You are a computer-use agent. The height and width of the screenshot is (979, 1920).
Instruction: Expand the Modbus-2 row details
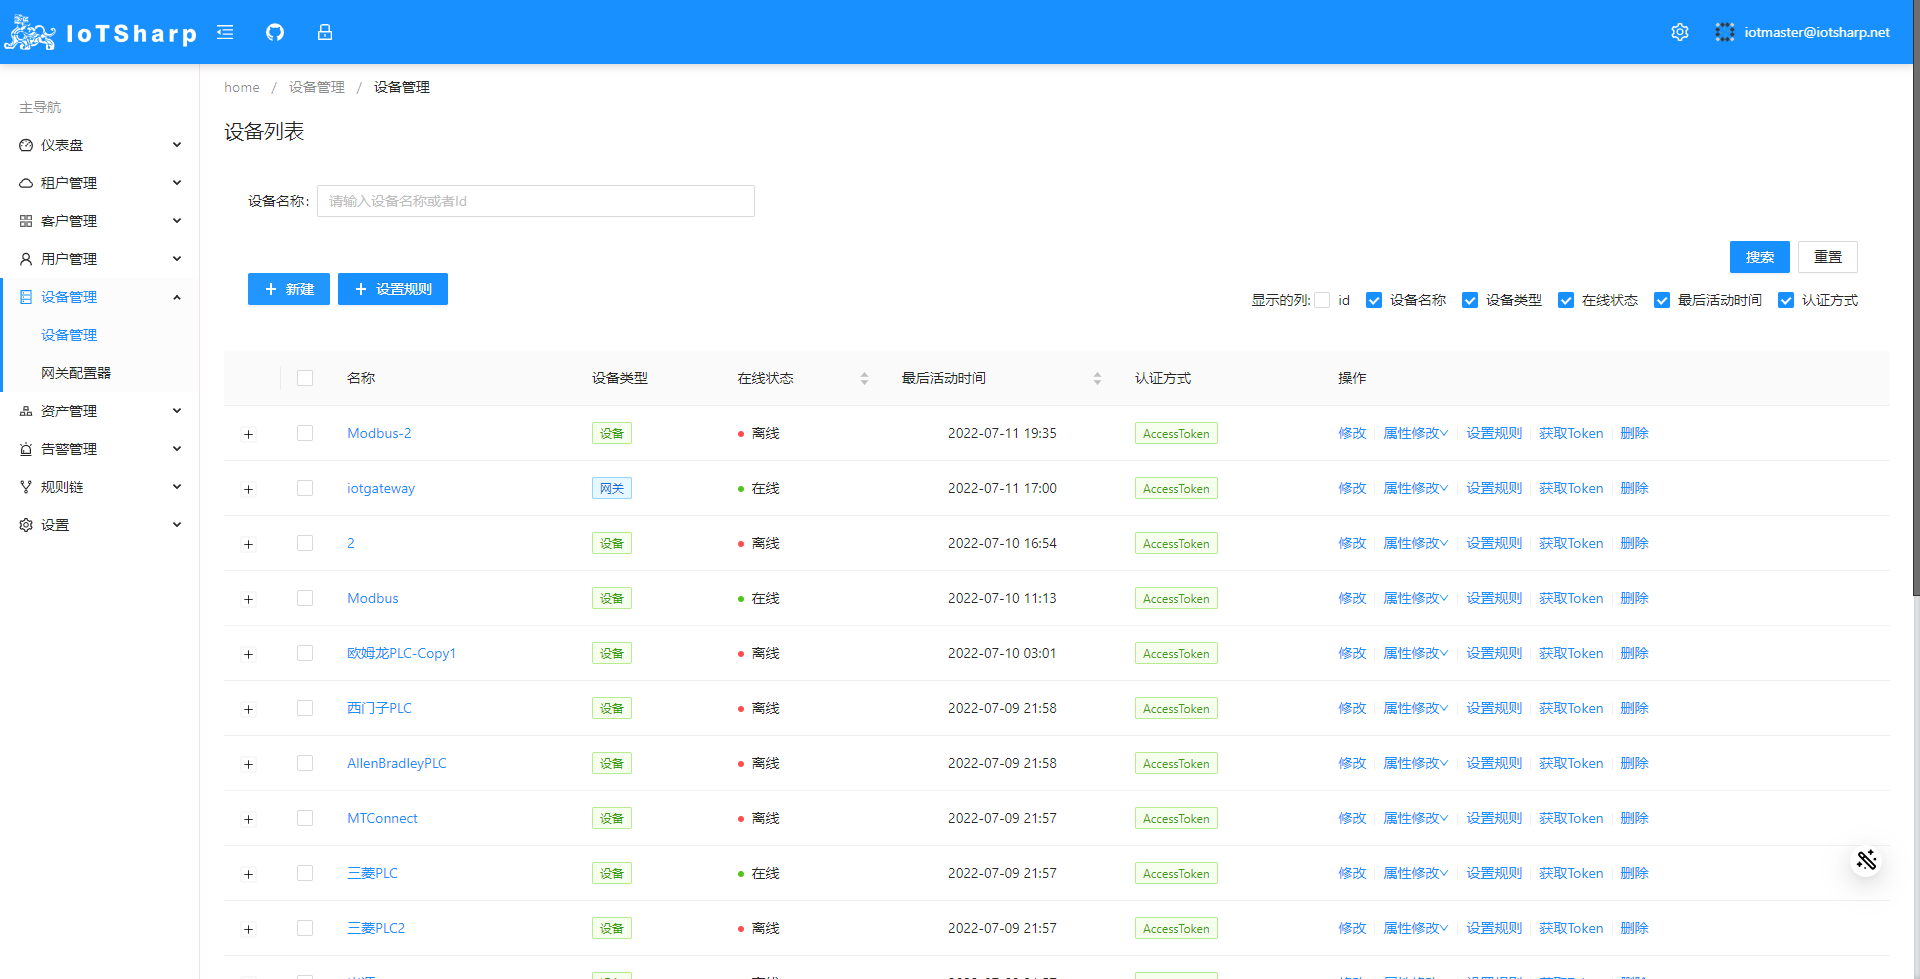coord(249,434)
